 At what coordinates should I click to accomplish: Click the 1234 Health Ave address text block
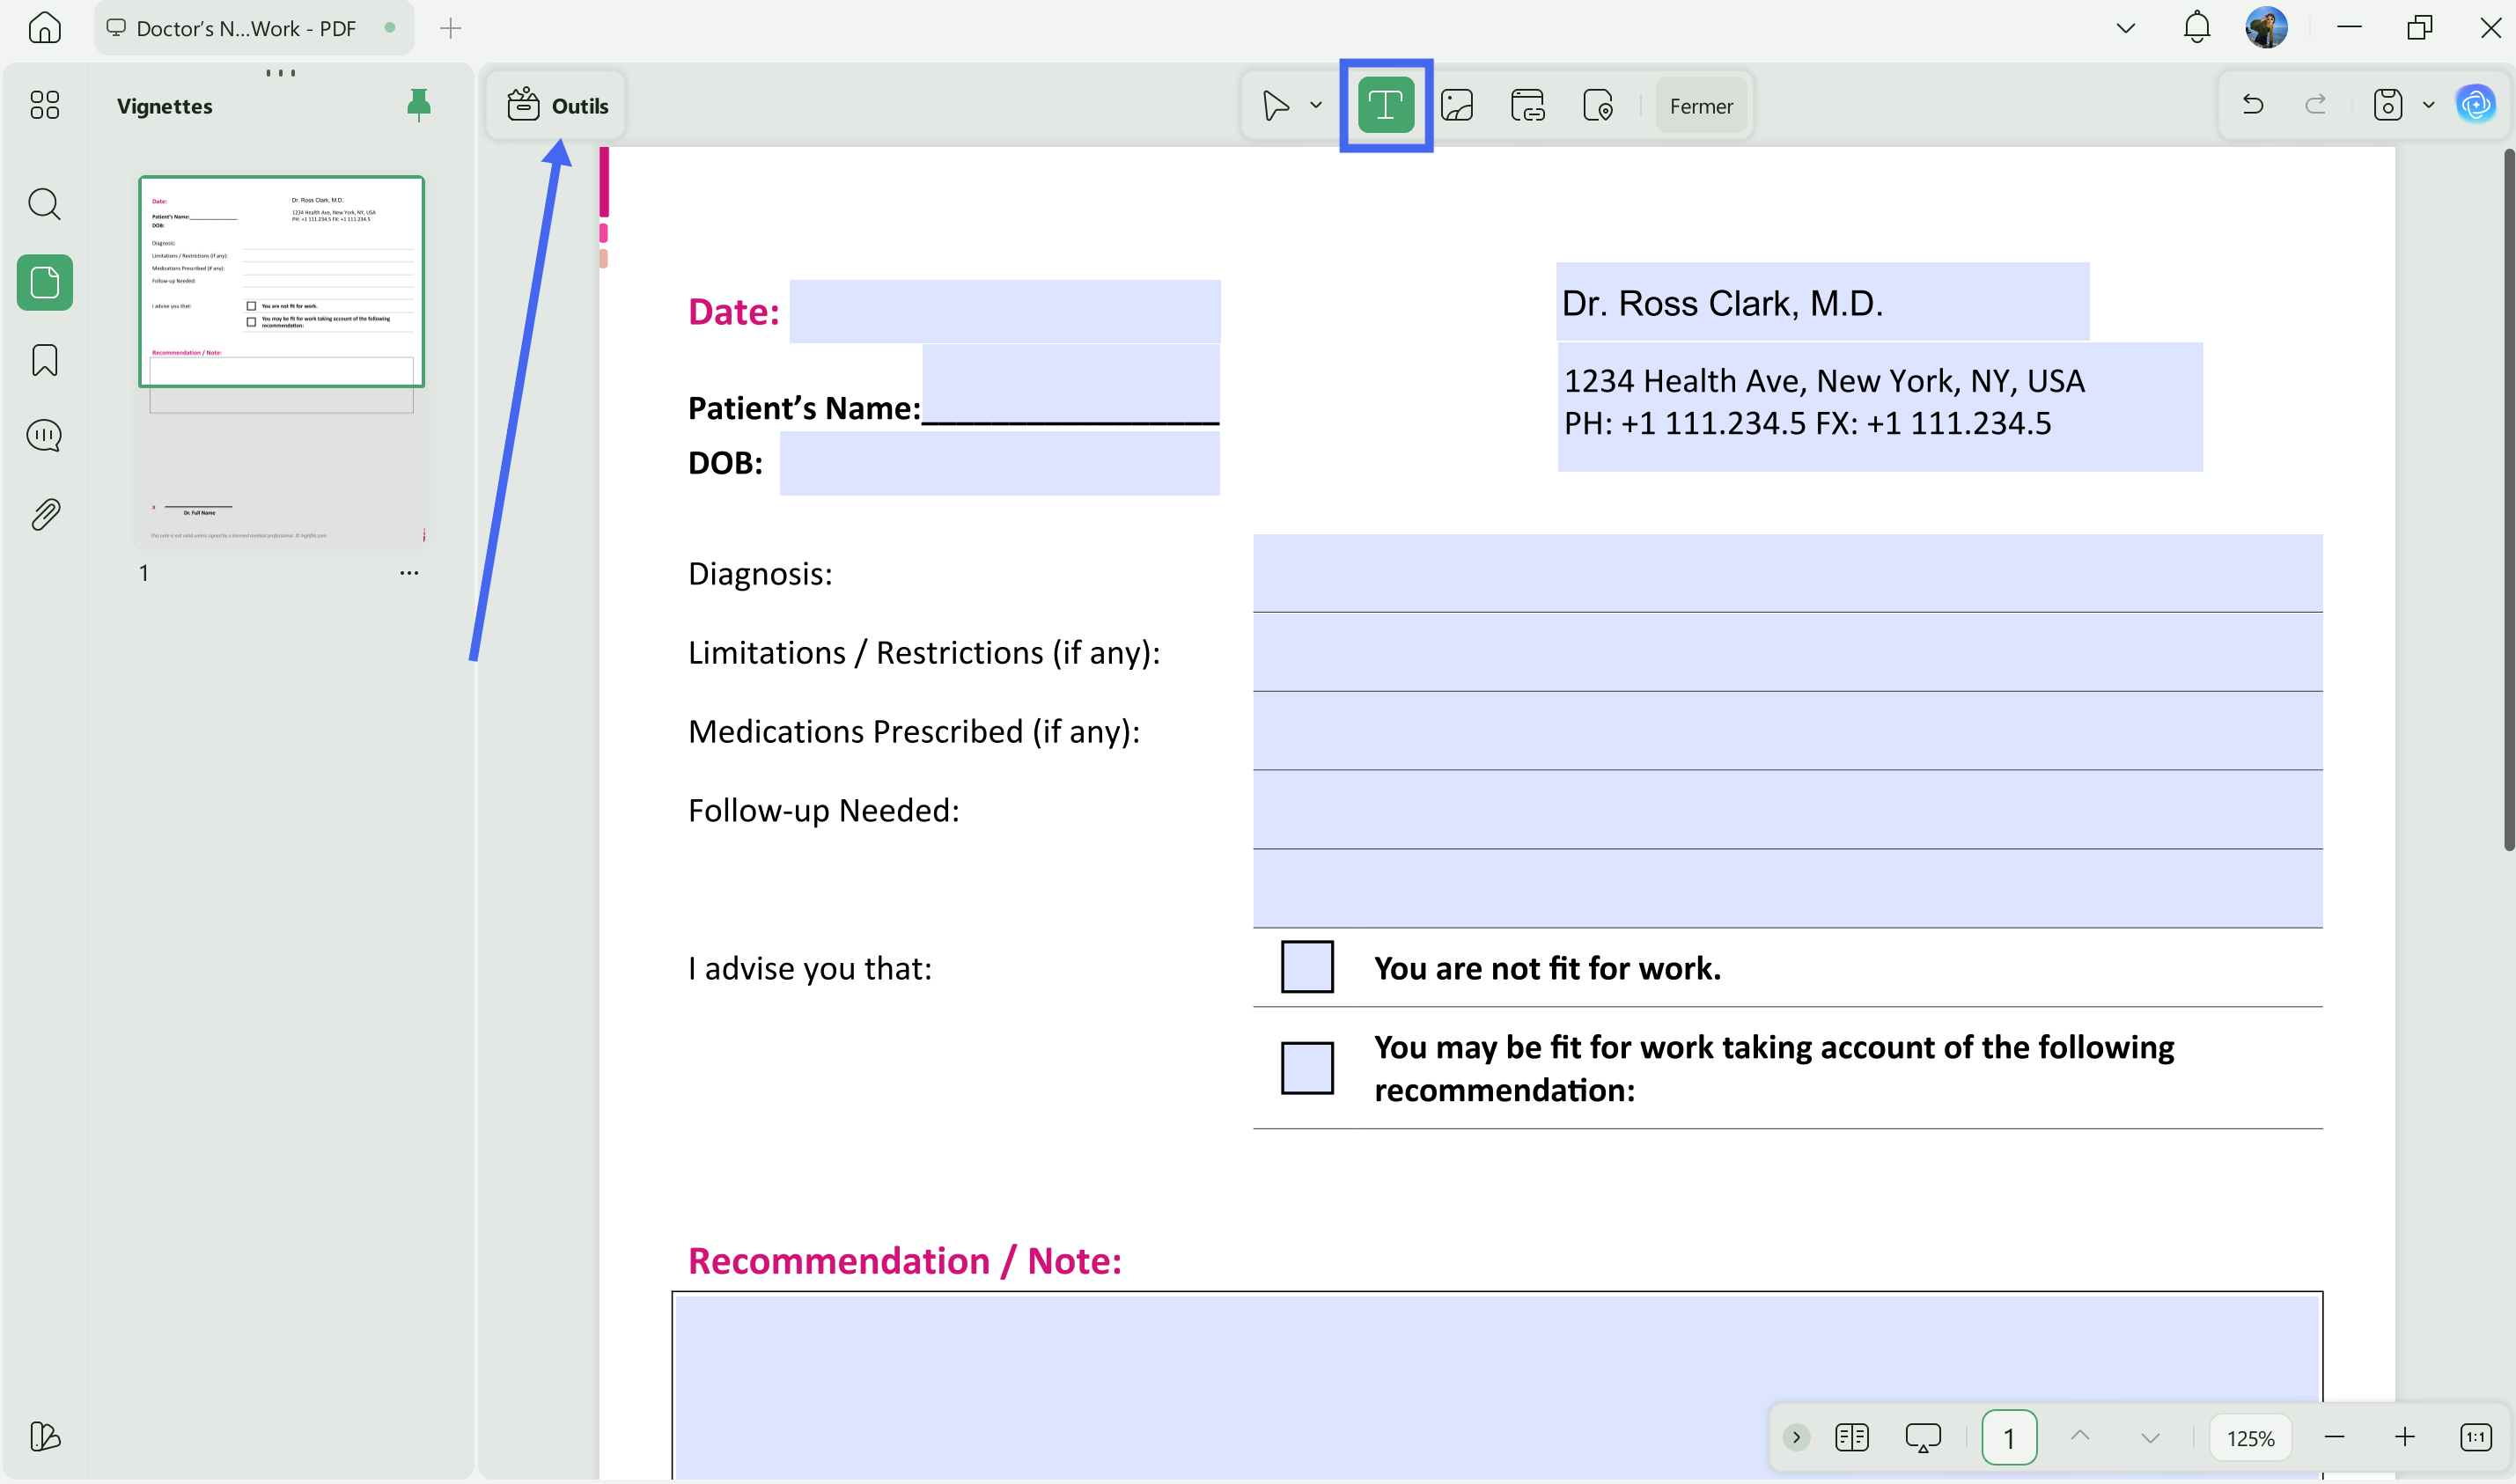(x=1880, y=406)
